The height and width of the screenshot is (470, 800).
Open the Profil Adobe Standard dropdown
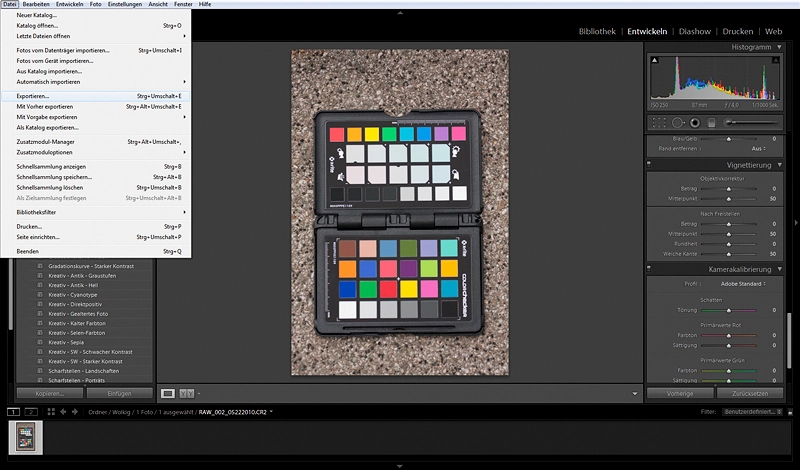pyautogui.click(x=743, y=284)
